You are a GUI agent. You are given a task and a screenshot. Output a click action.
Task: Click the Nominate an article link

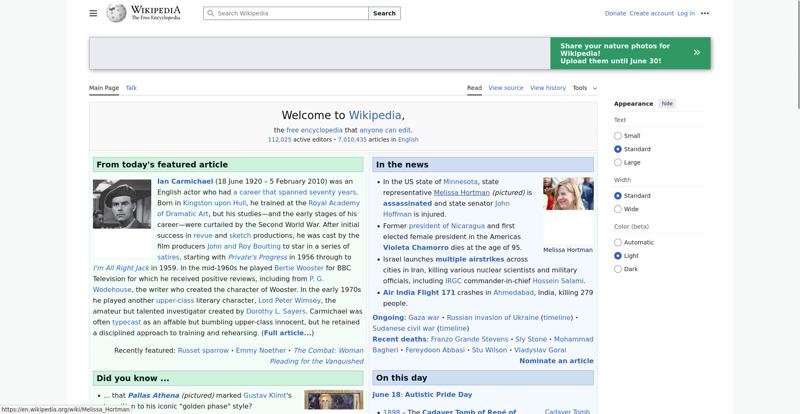point(556,361)
